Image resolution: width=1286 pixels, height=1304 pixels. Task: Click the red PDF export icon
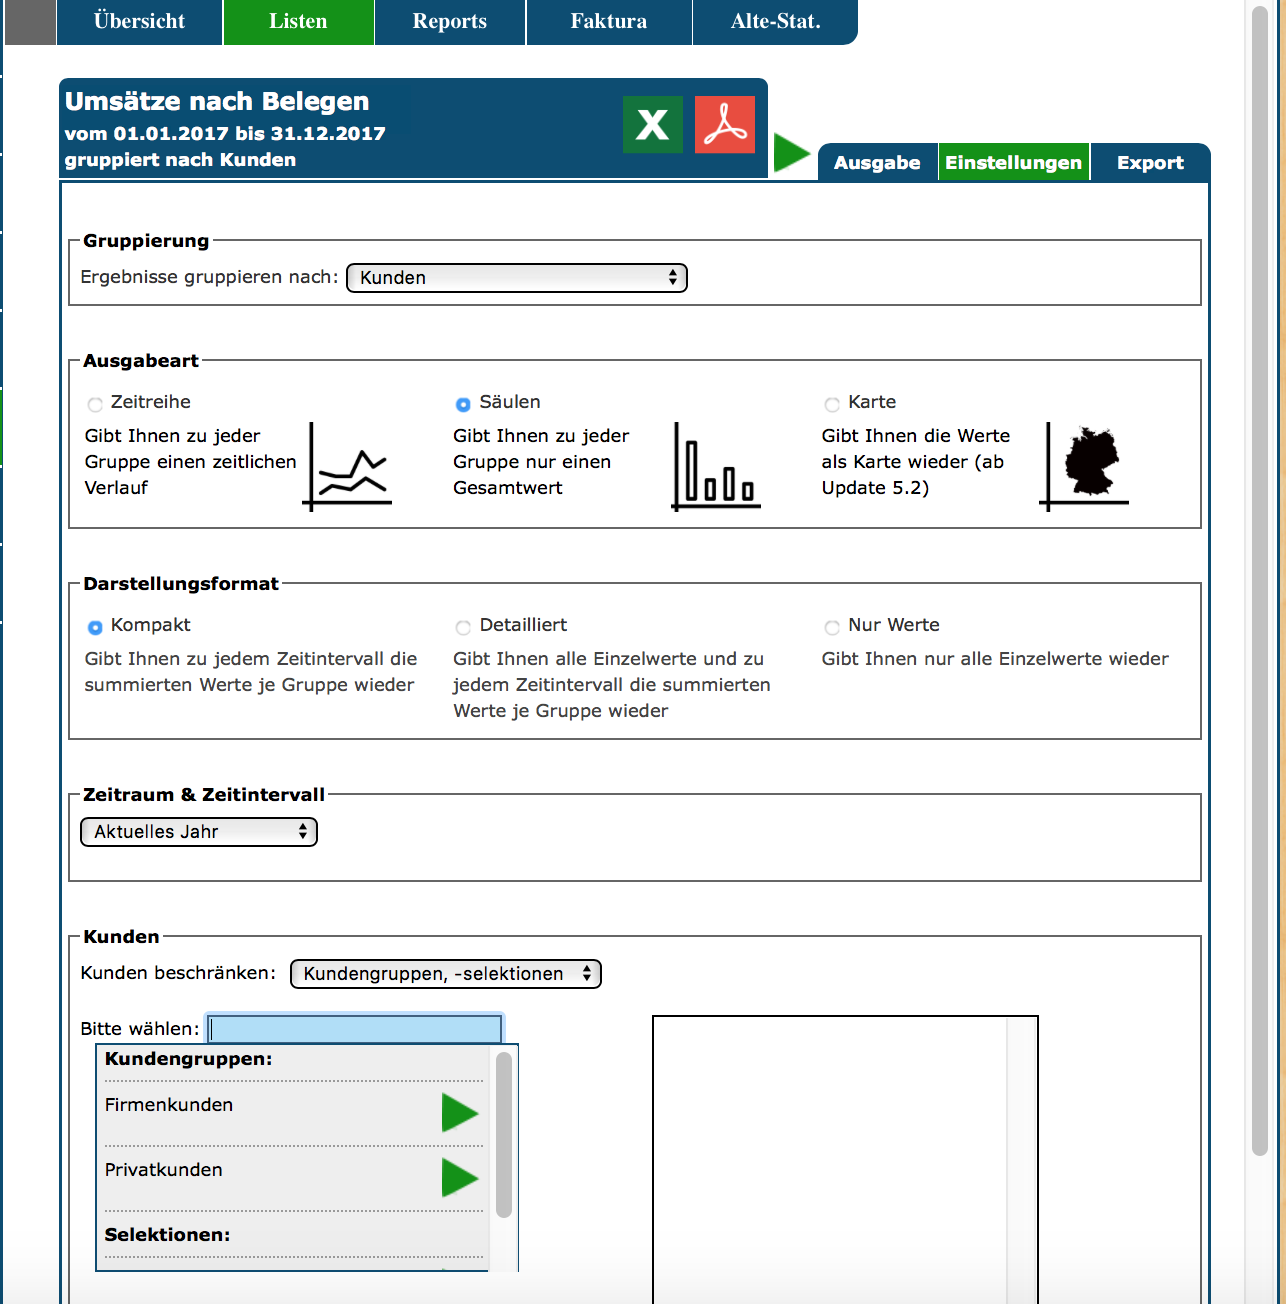(x=725, y=125)
